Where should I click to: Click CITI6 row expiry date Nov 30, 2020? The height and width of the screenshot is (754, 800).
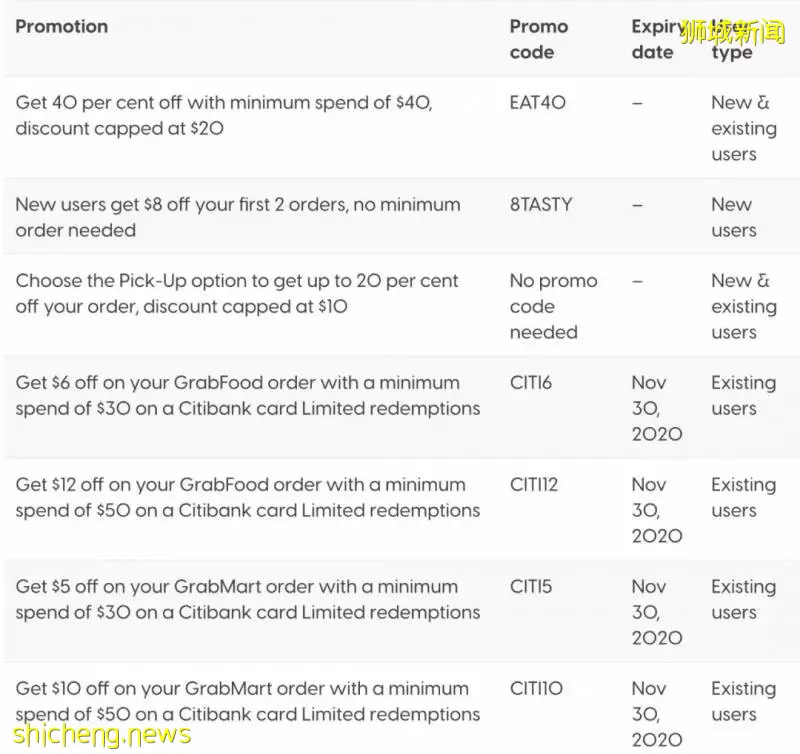(x=657, y=409)
